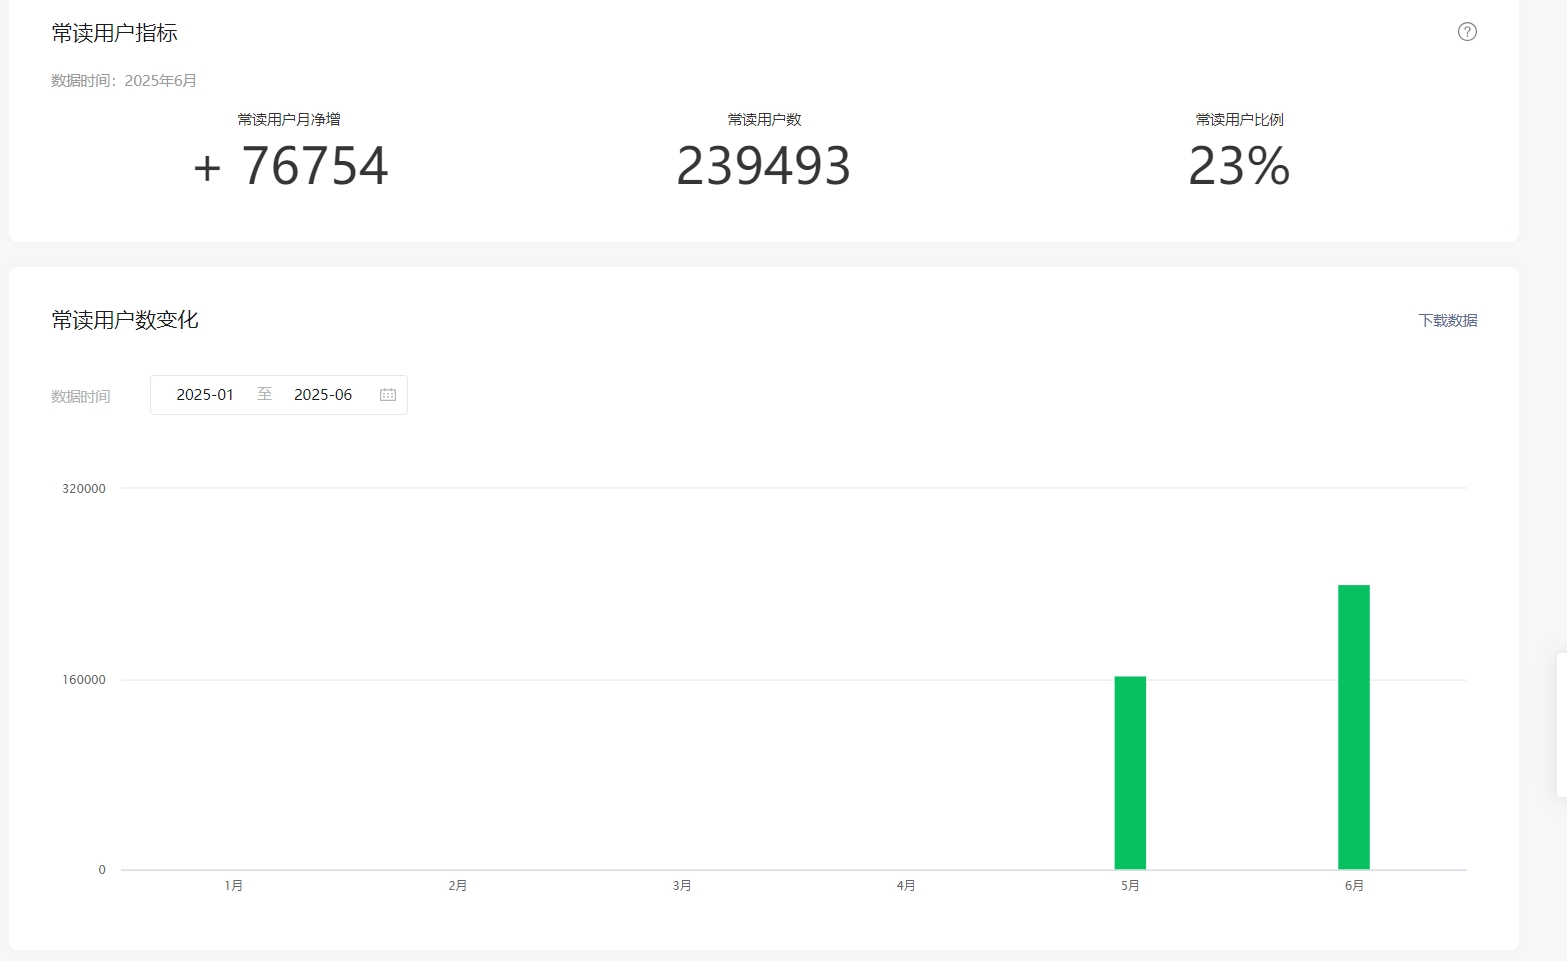Set start month field 2025-01

(205, 395)
